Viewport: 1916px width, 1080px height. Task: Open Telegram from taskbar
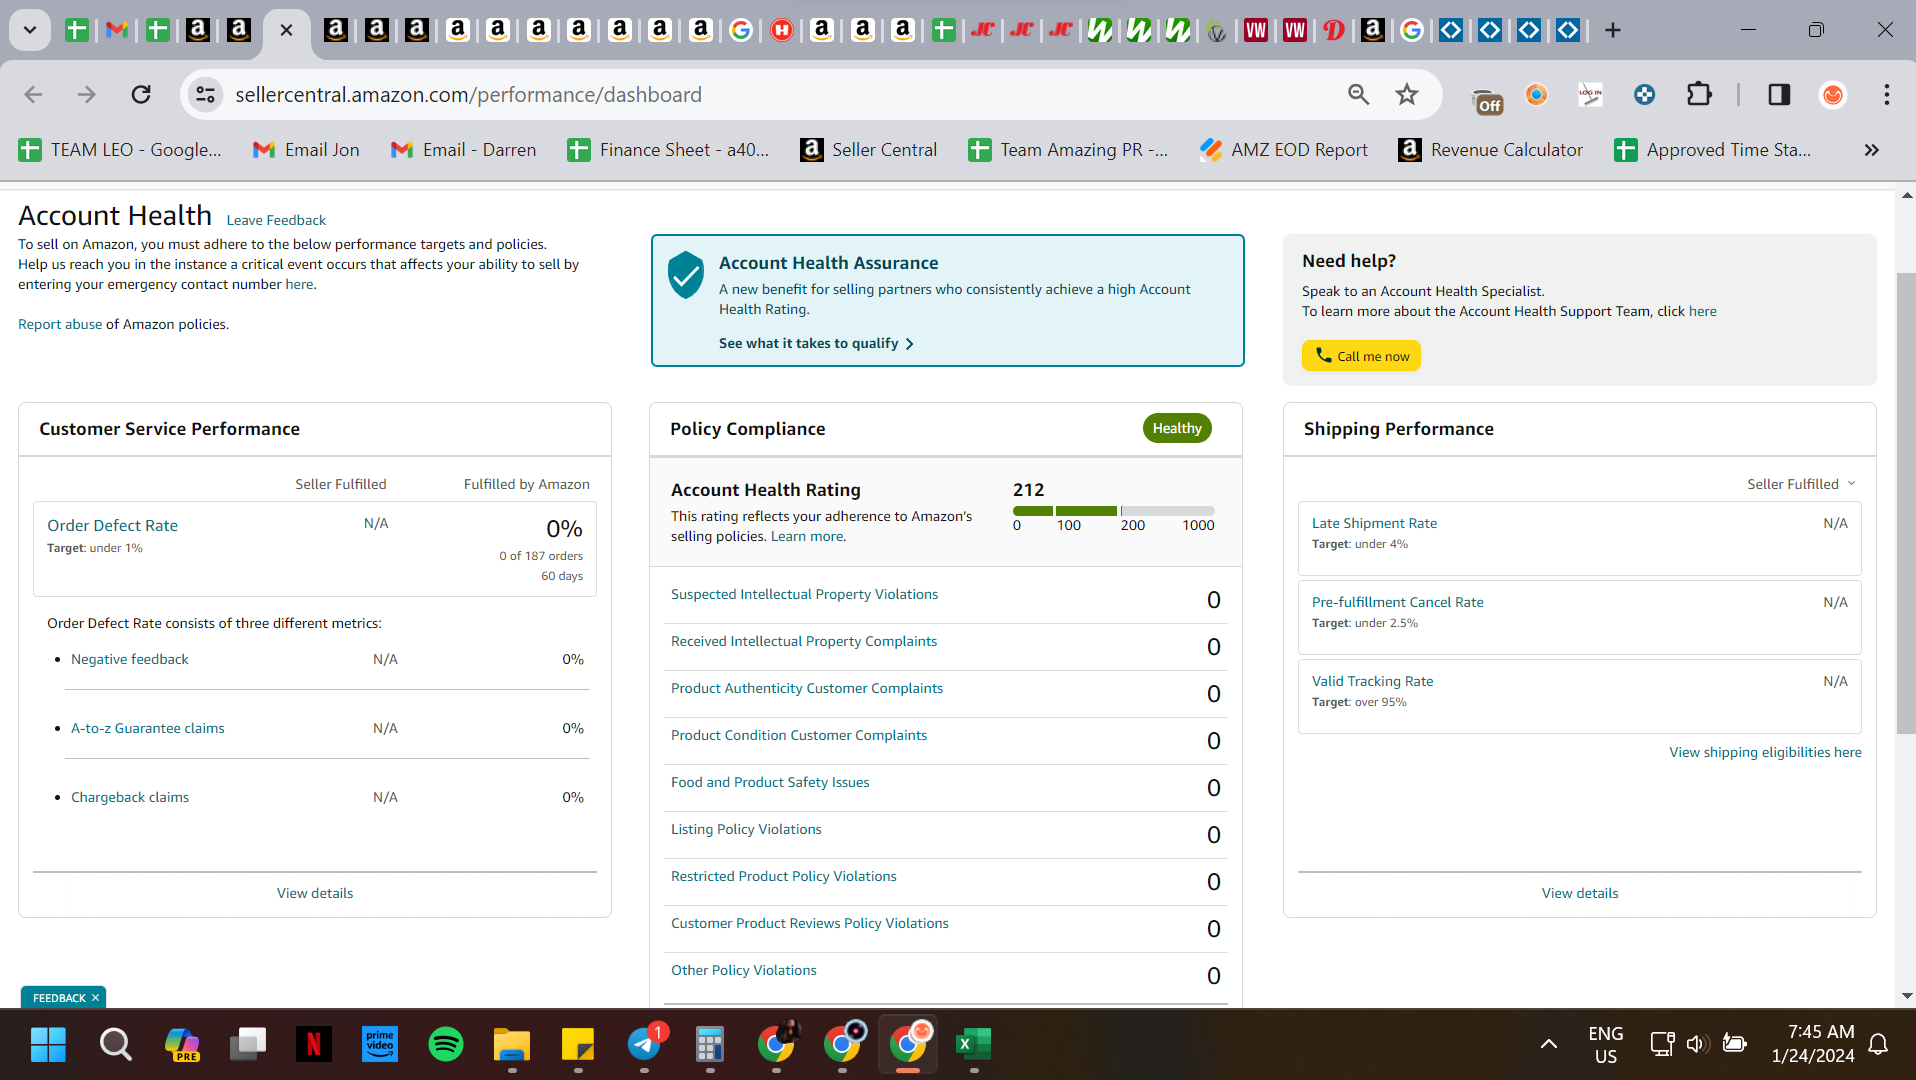pyautogui.click(x=644, y=1045)
